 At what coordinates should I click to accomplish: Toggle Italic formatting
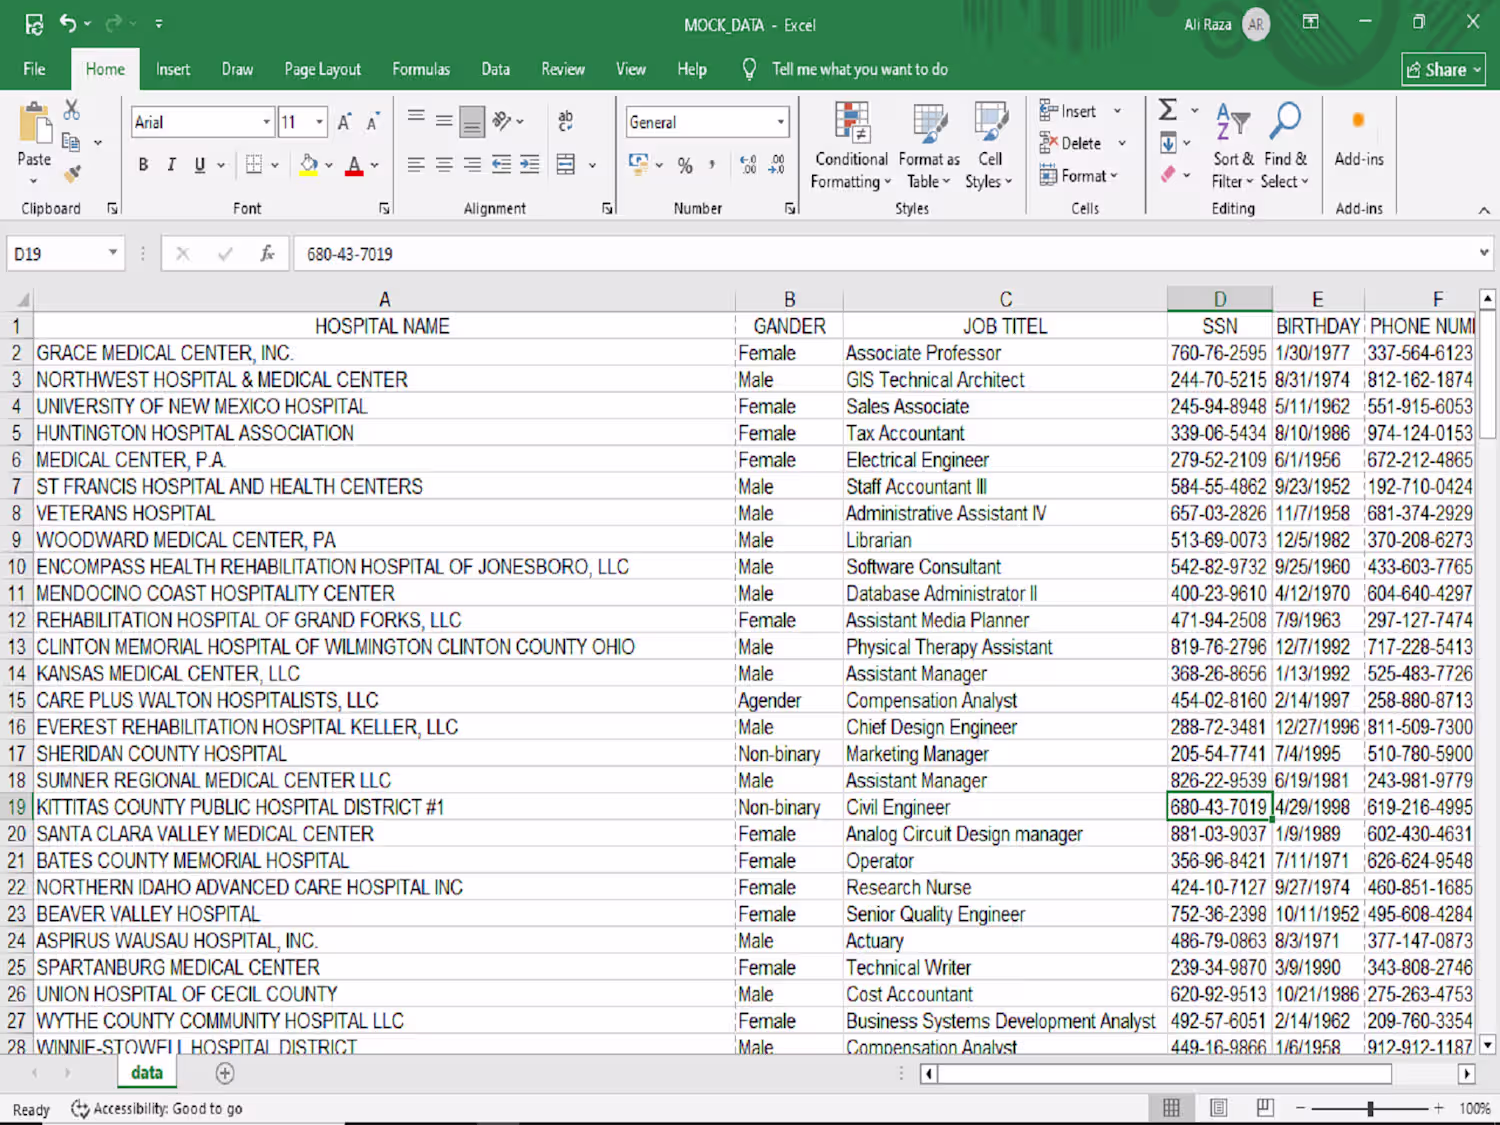(171, 165)
